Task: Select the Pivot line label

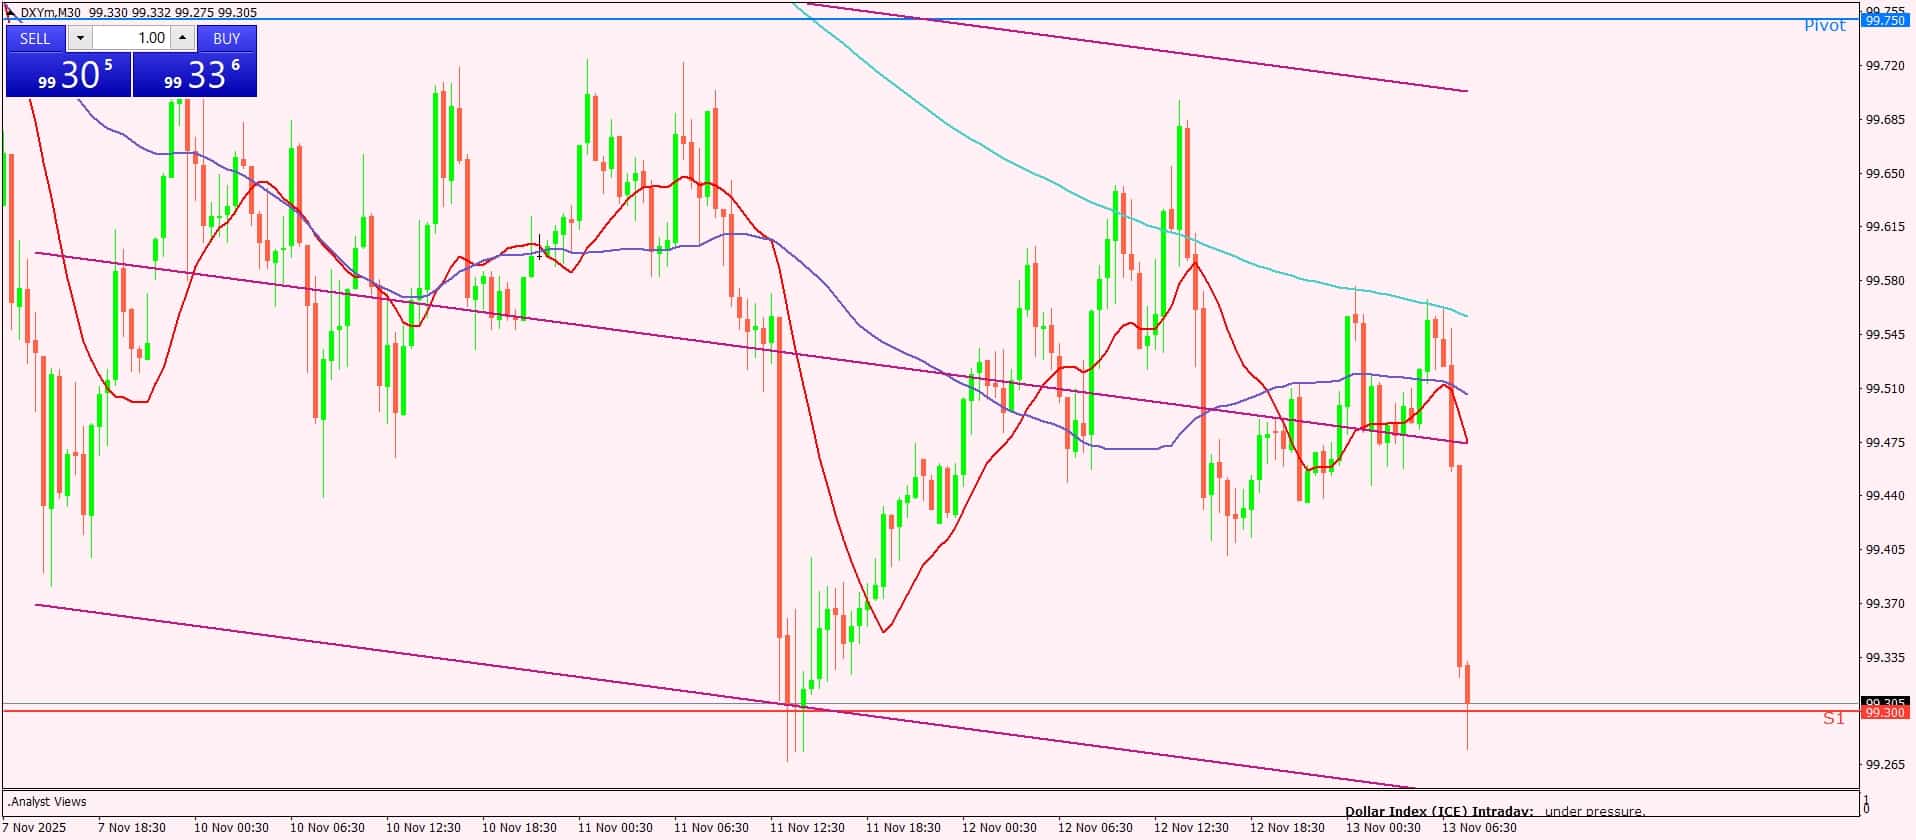Action: (1824, 26)
